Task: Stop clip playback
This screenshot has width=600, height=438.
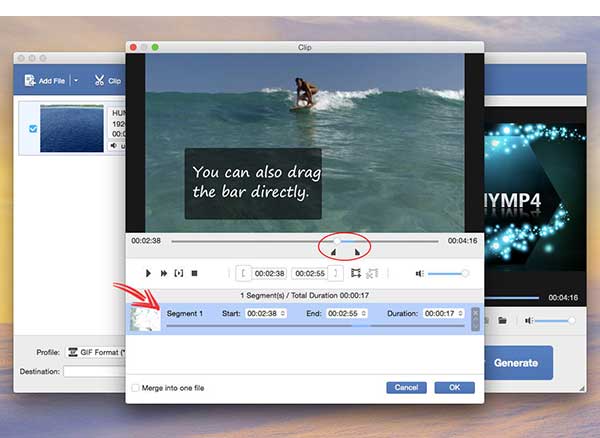Action: tap(194, 273)
